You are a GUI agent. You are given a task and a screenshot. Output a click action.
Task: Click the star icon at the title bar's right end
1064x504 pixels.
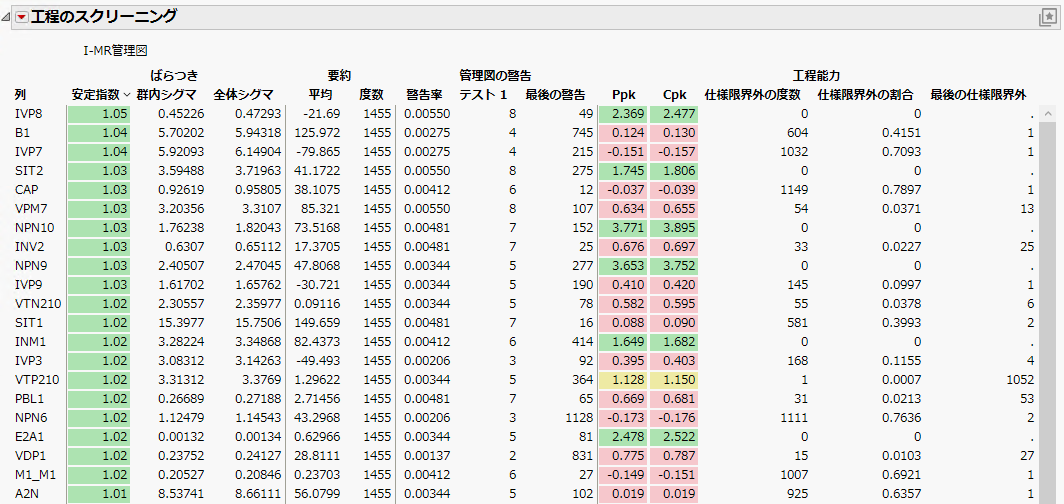(x=1047, y=17)
